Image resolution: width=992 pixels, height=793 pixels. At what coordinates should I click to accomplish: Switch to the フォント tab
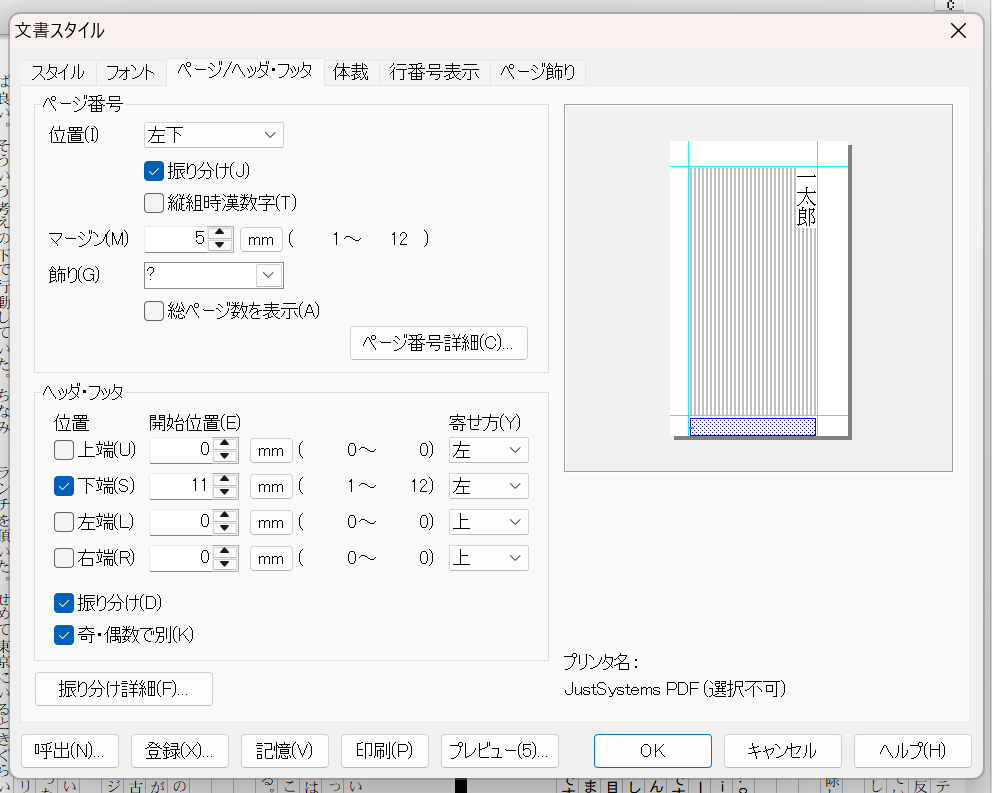(130, 72)
